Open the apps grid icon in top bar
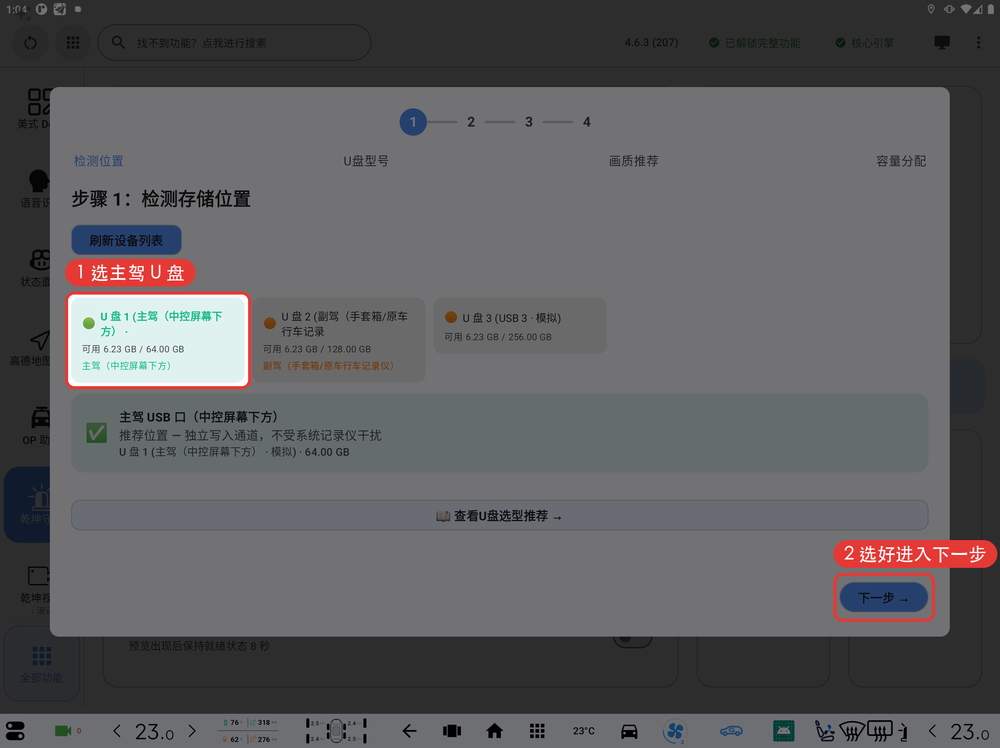 [73, 43]
